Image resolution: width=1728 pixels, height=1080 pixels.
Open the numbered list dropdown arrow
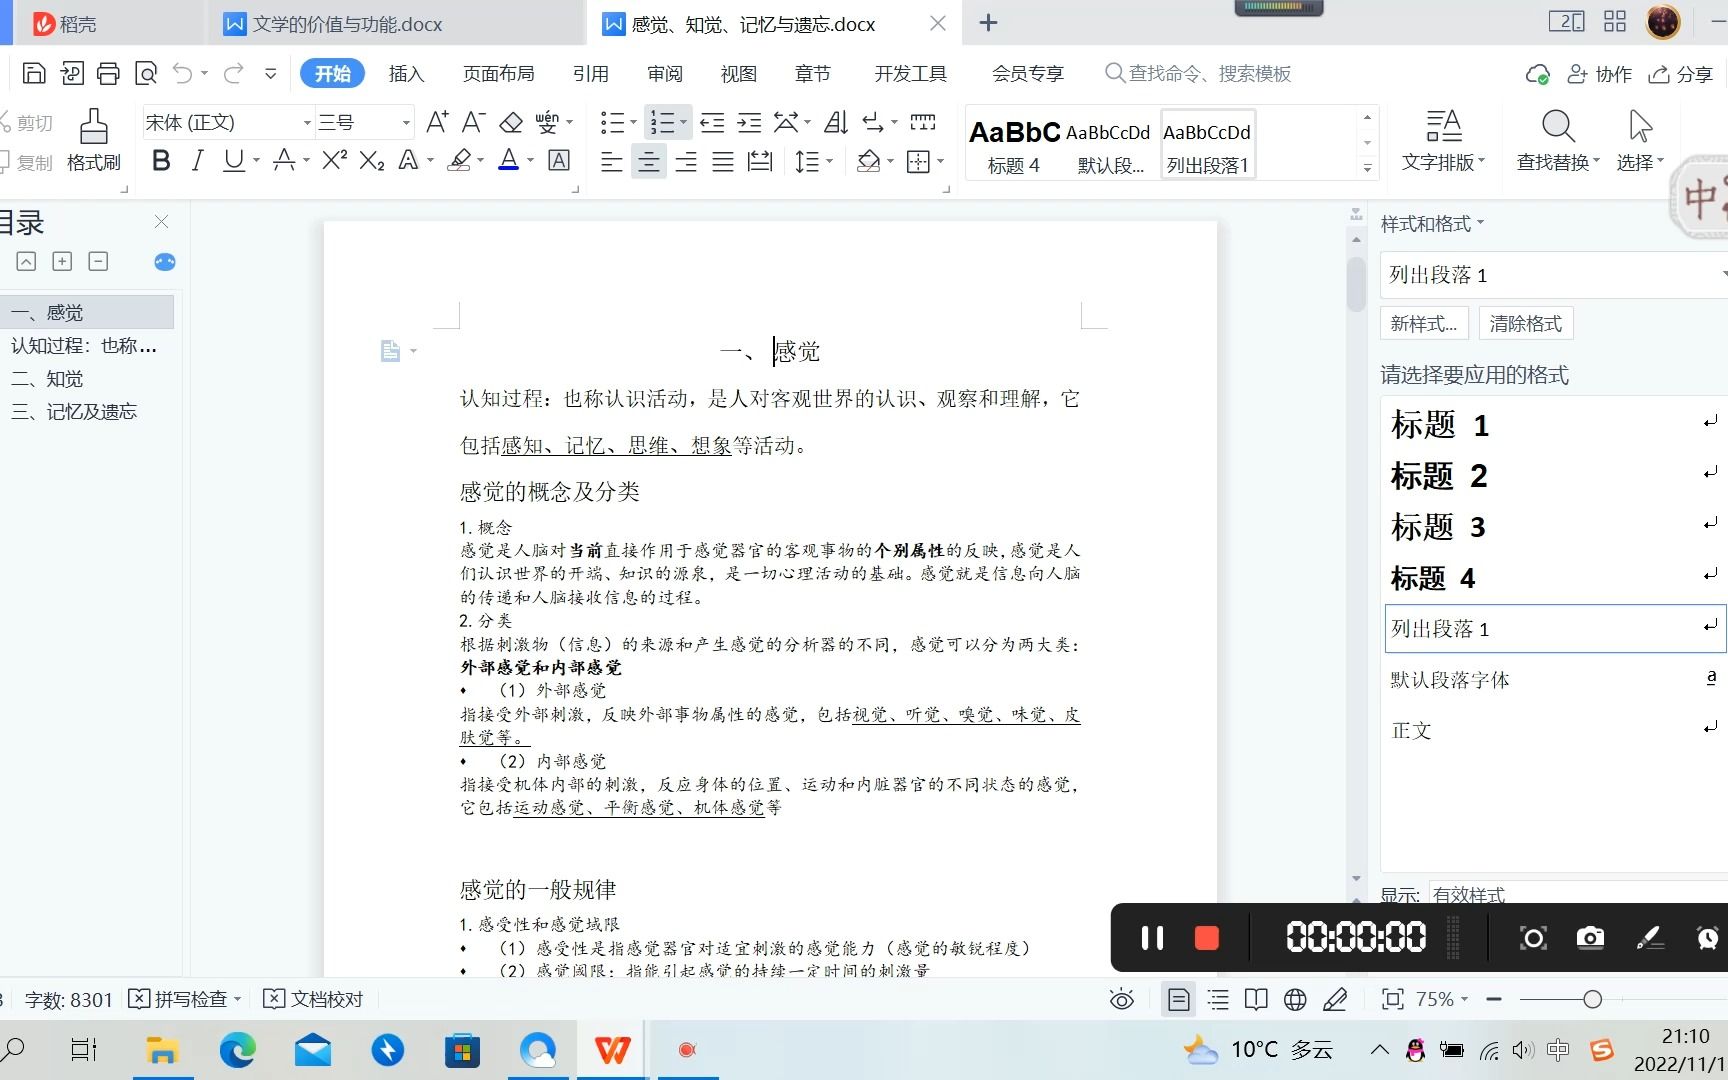pos(684,122)
